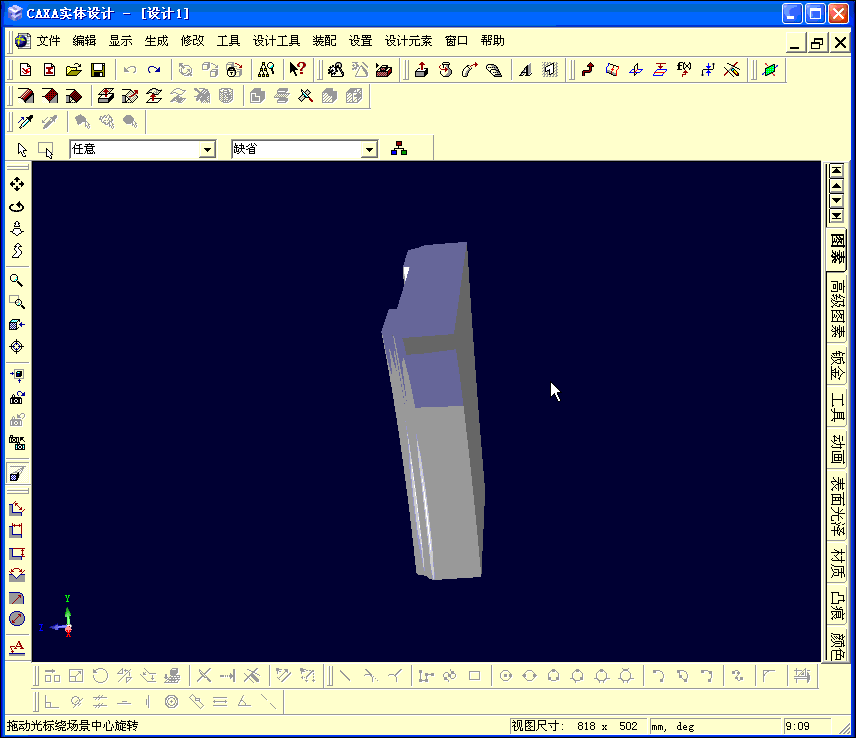The width and height of the screenshot is (856, 738).
Task: Click the text A tool icon
Action: (525, 70)
